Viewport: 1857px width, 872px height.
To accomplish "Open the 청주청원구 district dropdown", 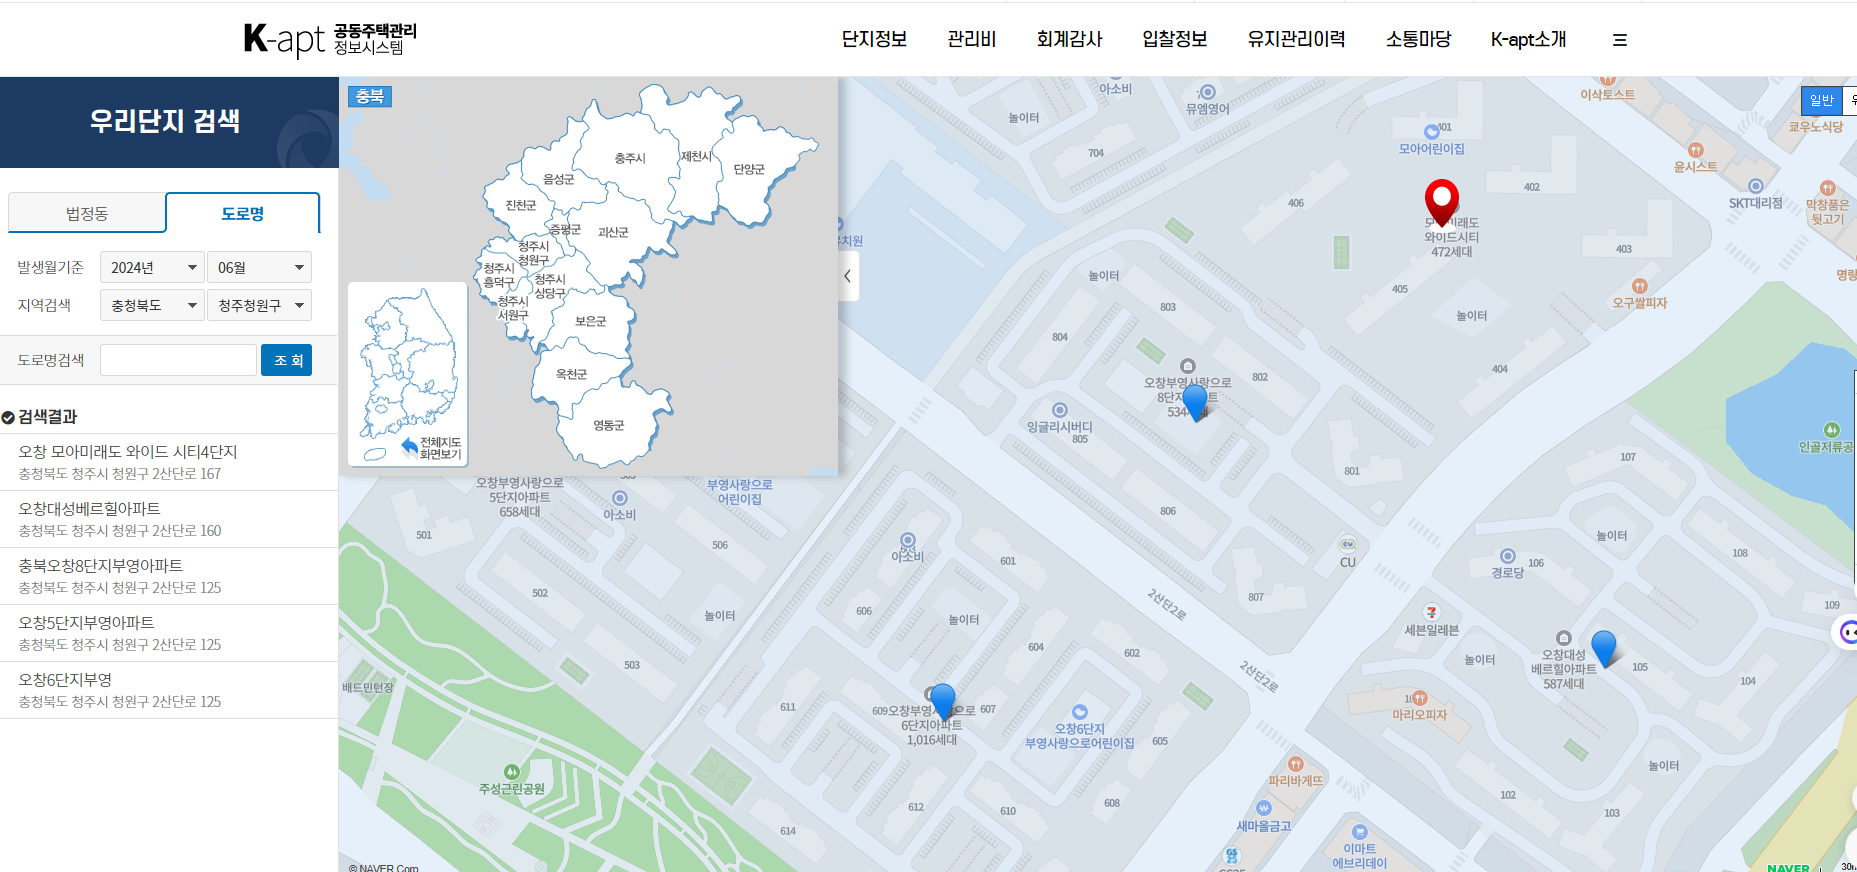I will coord(259,305).
